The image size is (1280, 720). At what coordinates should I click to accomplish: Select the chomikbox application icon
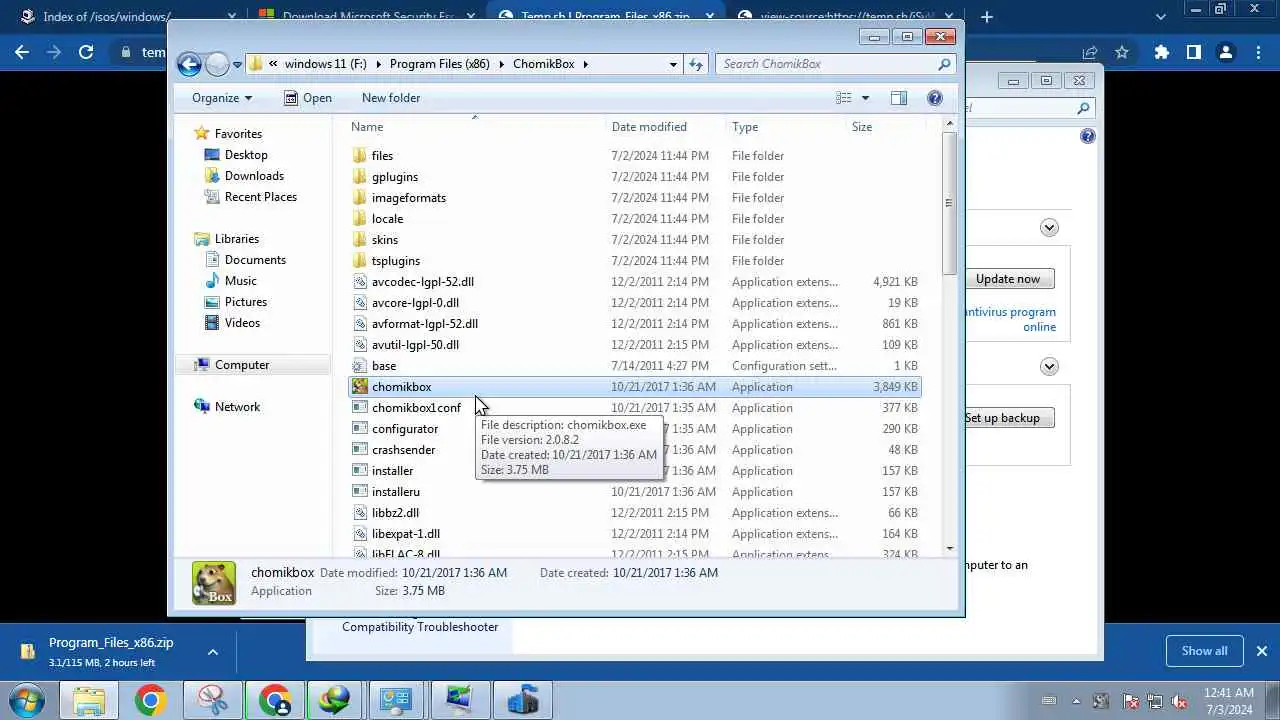[360, 387]
